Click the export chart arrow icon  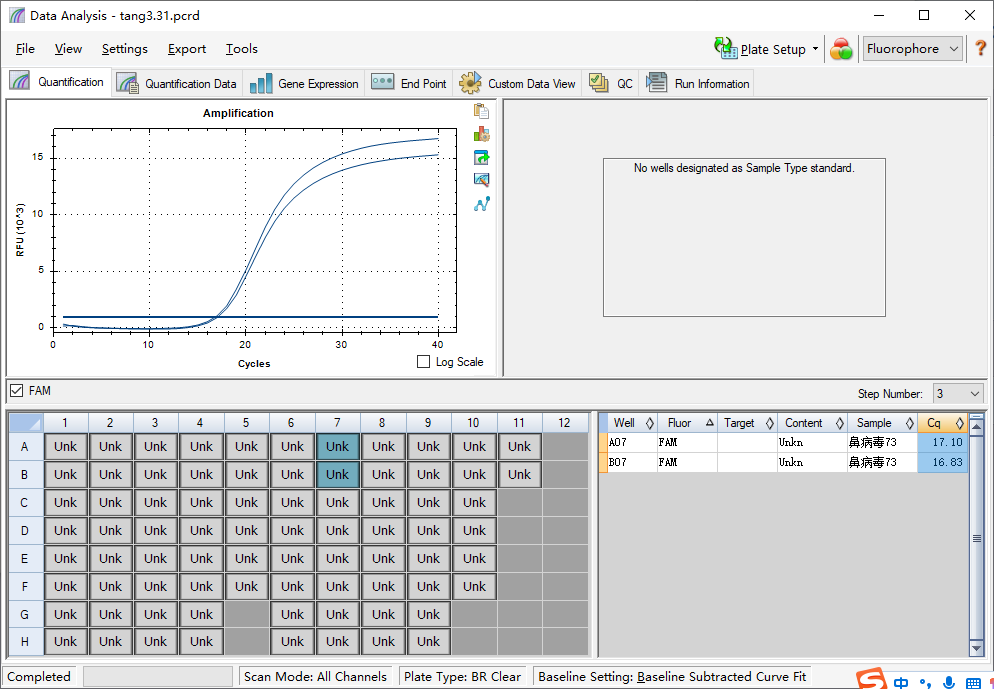click(481, 157)
